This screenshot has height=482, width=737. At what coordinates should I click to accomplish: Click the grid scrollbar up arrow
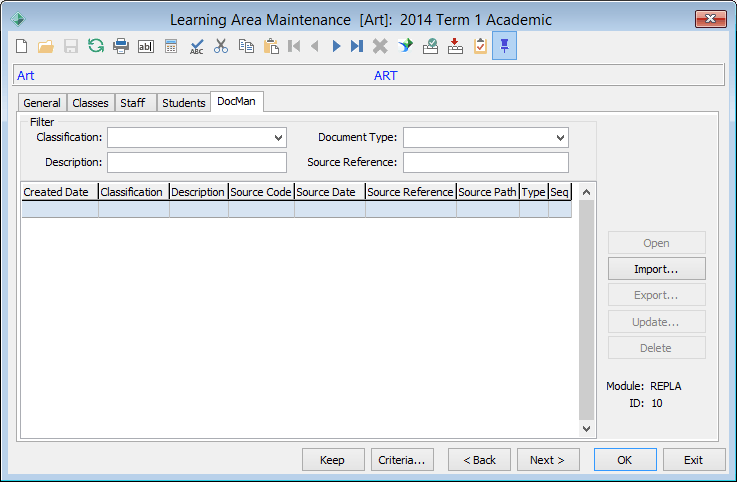click(x=586, y=192)
